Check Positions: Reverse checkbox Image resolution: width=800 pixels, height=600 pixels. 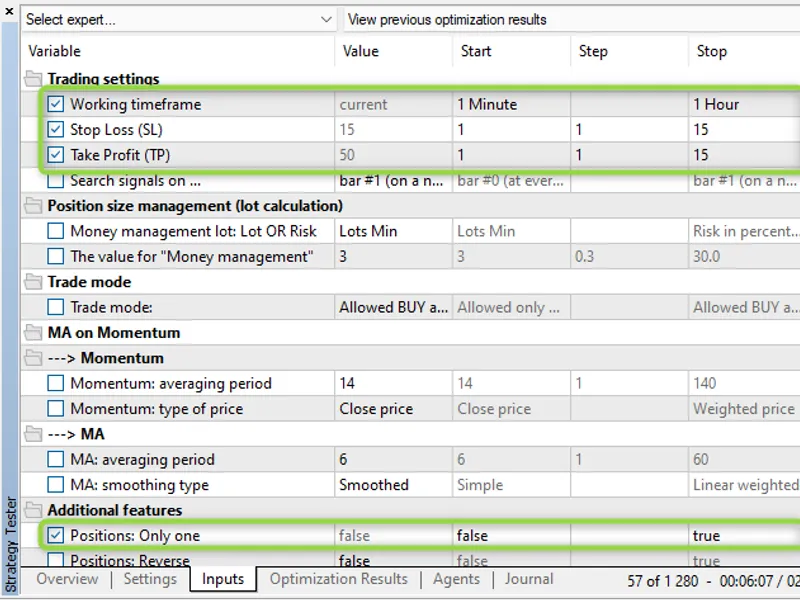click(x=56, y=559)
